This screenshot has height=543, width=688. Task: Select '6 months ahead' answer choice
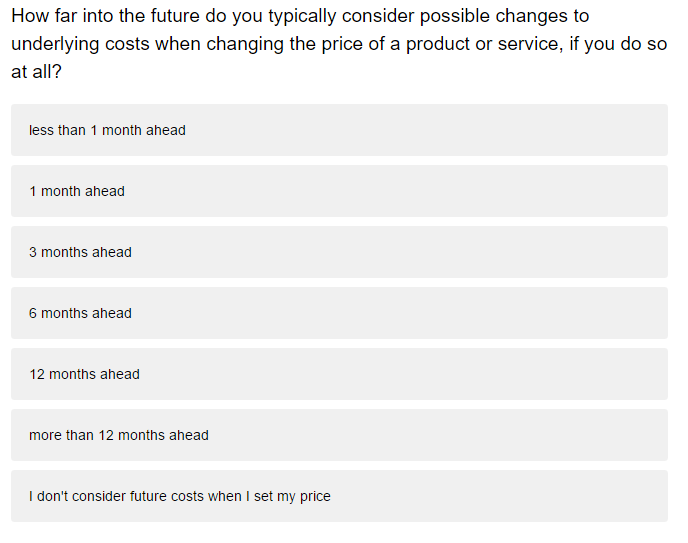click(339, 313)
